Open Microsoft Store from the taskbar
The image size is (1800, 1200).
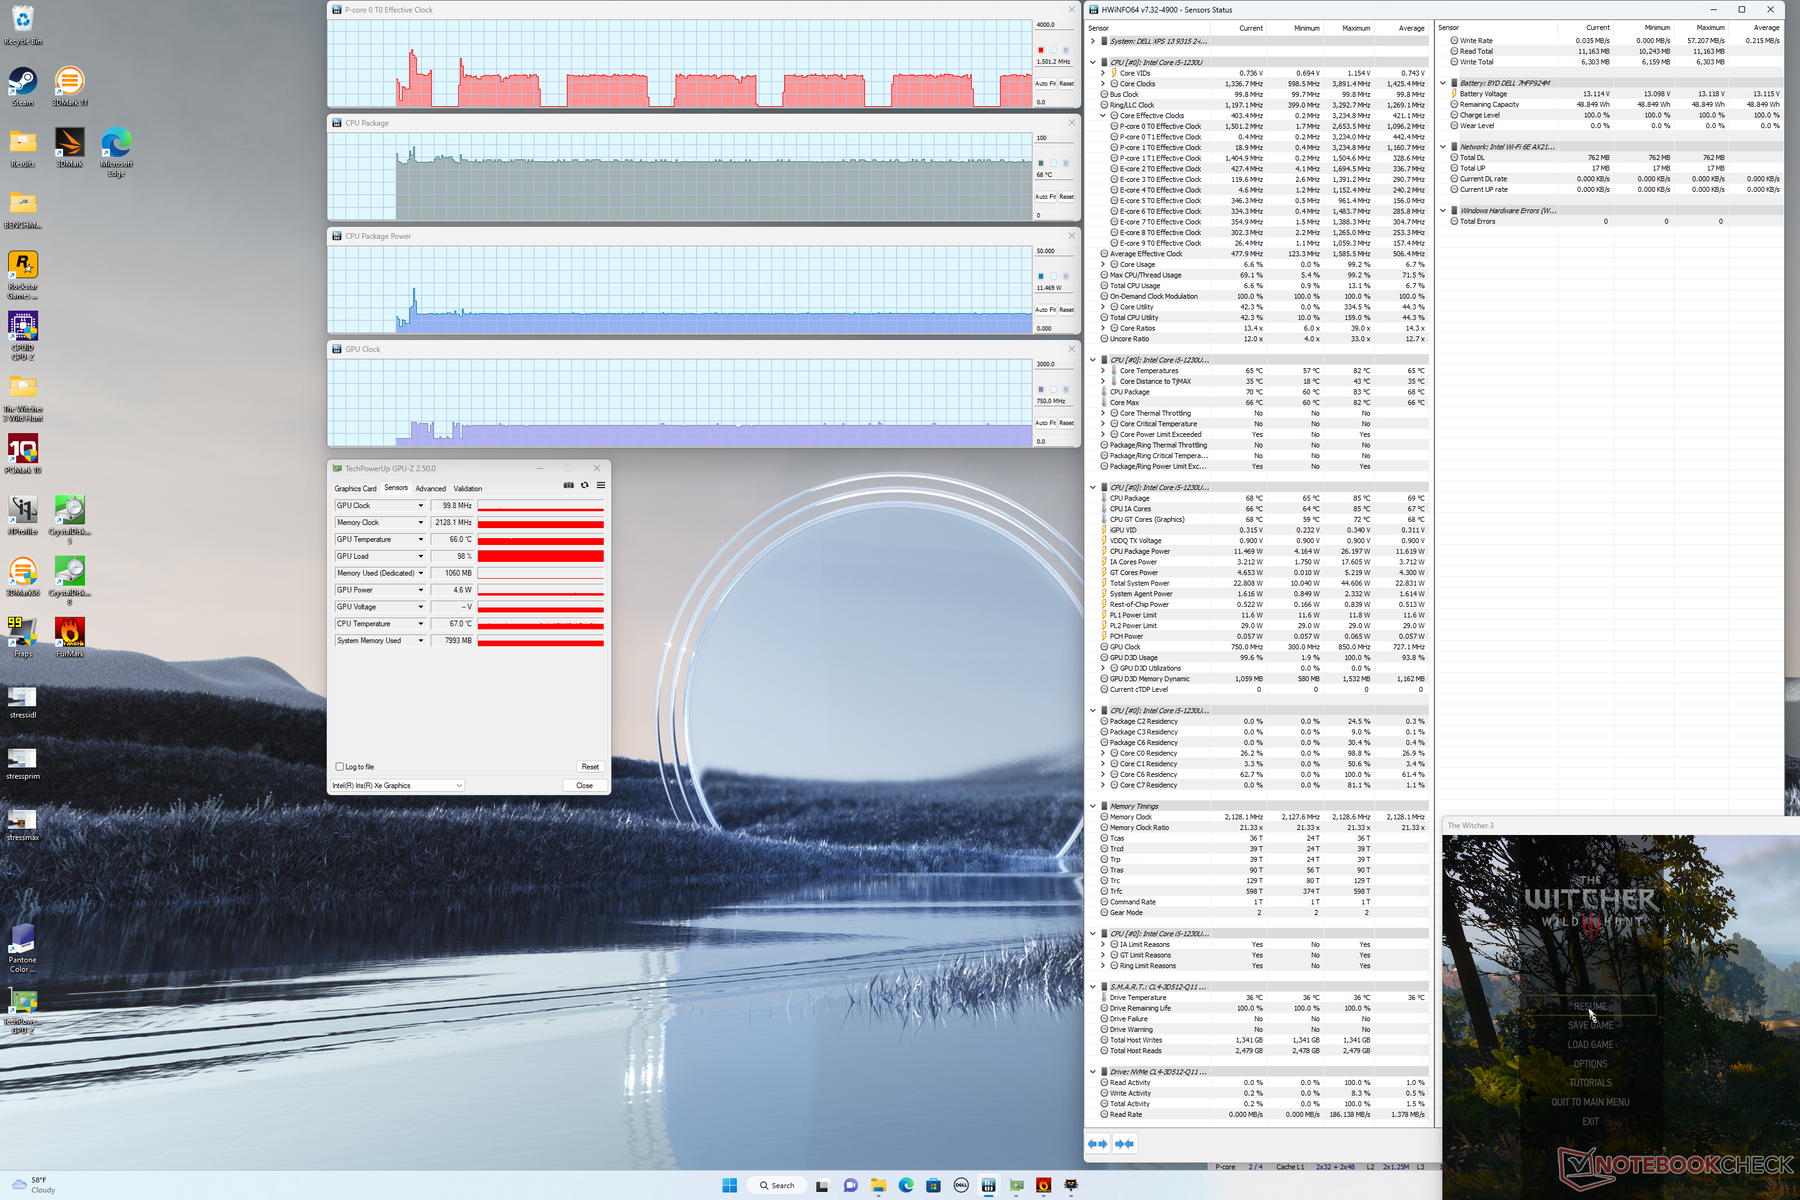pyautogui.click(x=933, y=1185)
